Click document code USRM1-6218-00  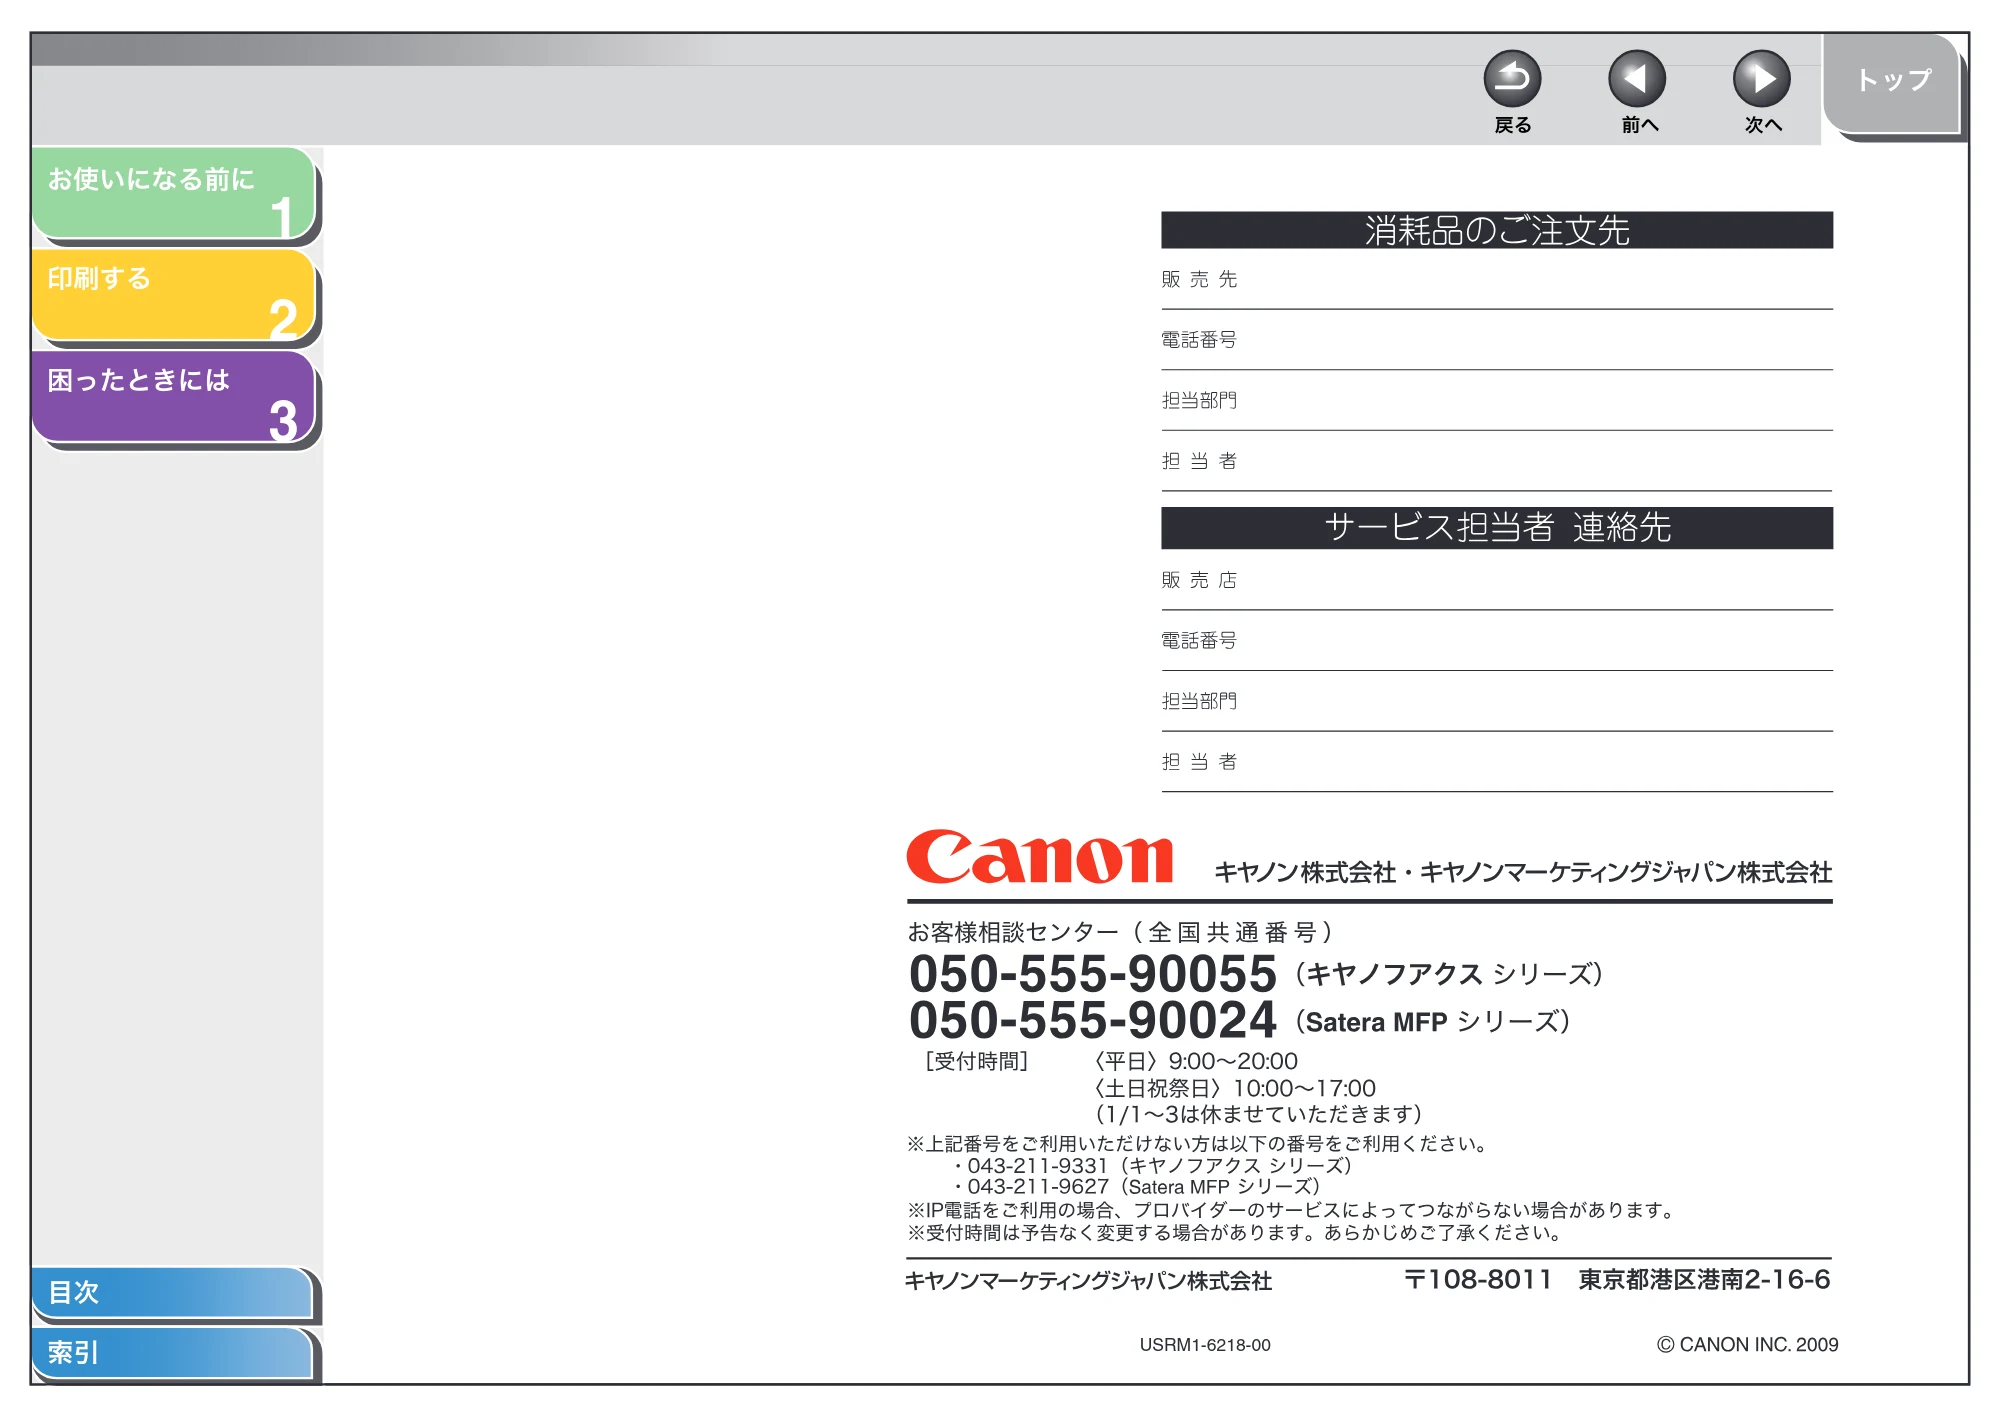[1205, 1345]
